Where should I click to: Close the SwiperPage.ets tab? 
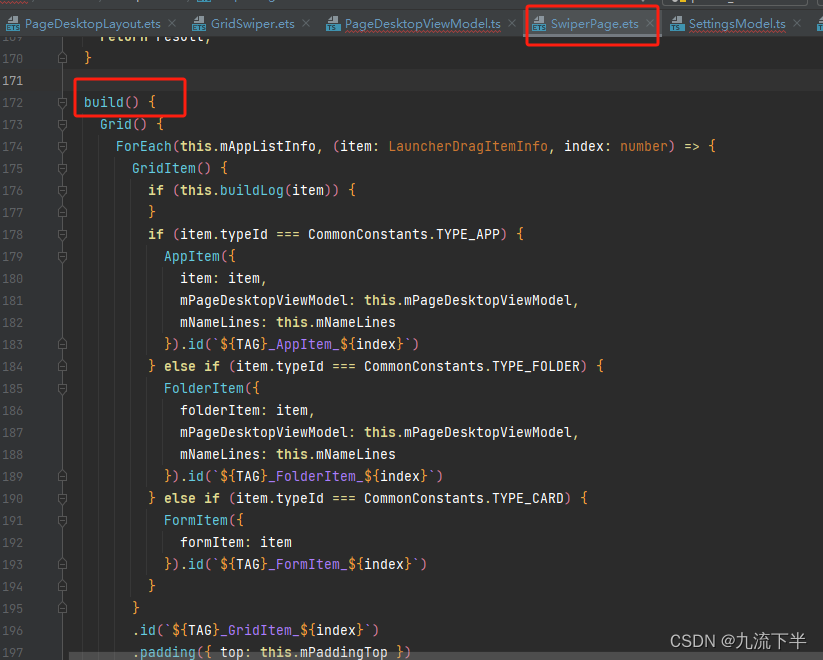click(x=650, y=23)
